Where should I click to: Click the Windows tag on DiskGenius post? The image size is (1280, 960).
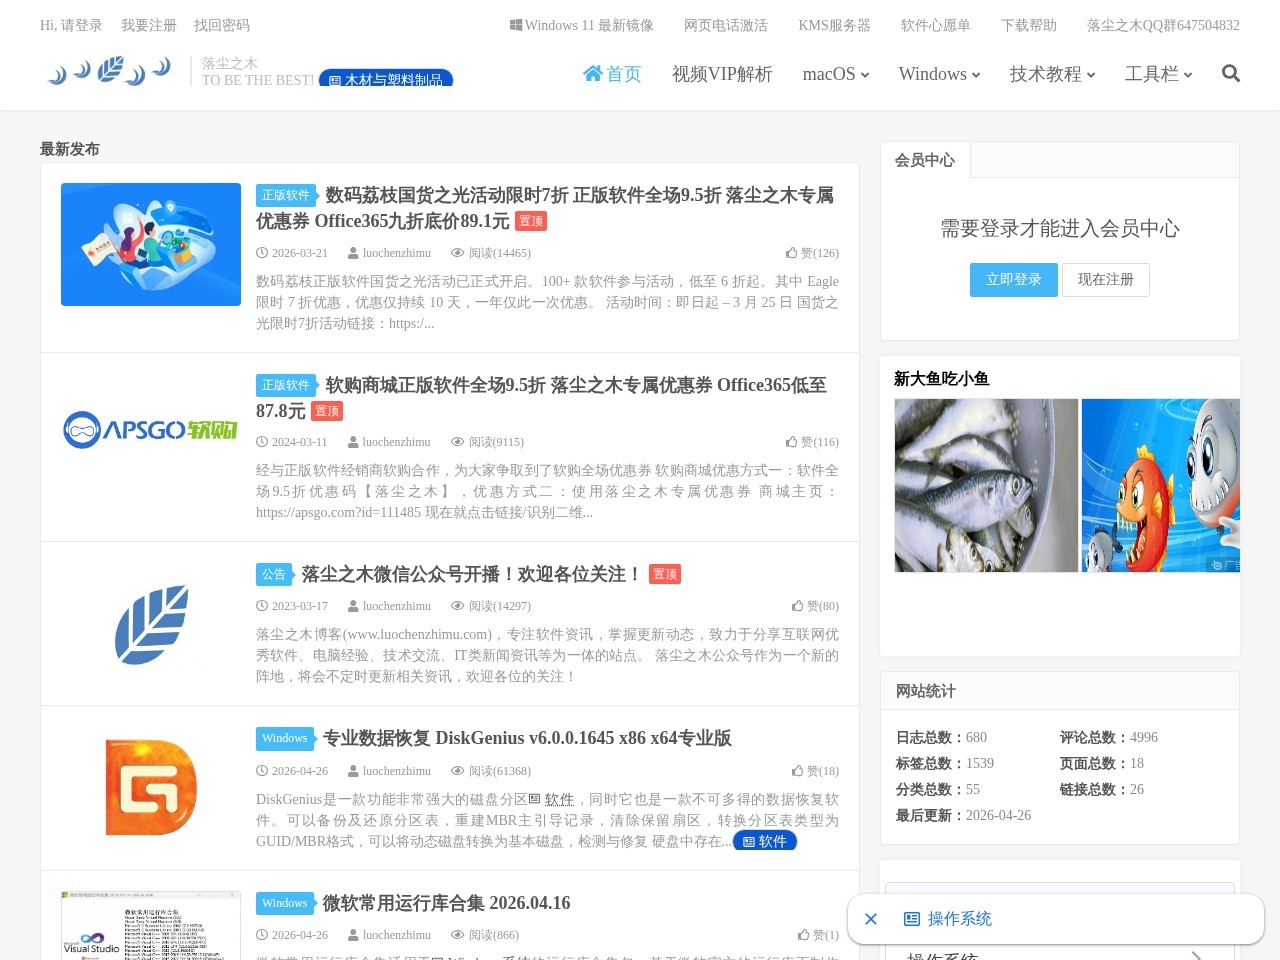click(x=285, y=738)
